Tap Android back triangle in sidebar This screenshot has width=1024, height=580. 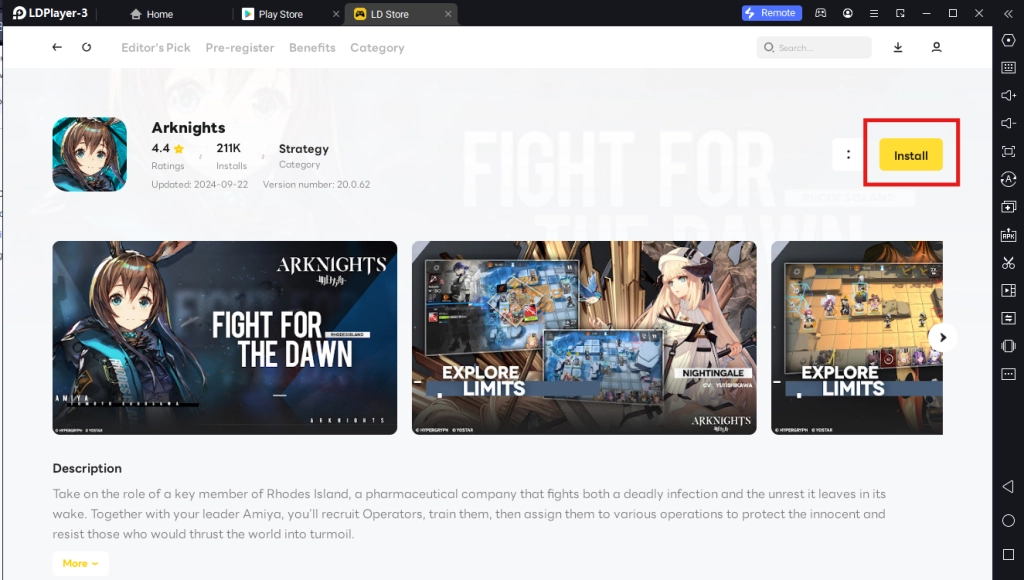(1008, 487)
